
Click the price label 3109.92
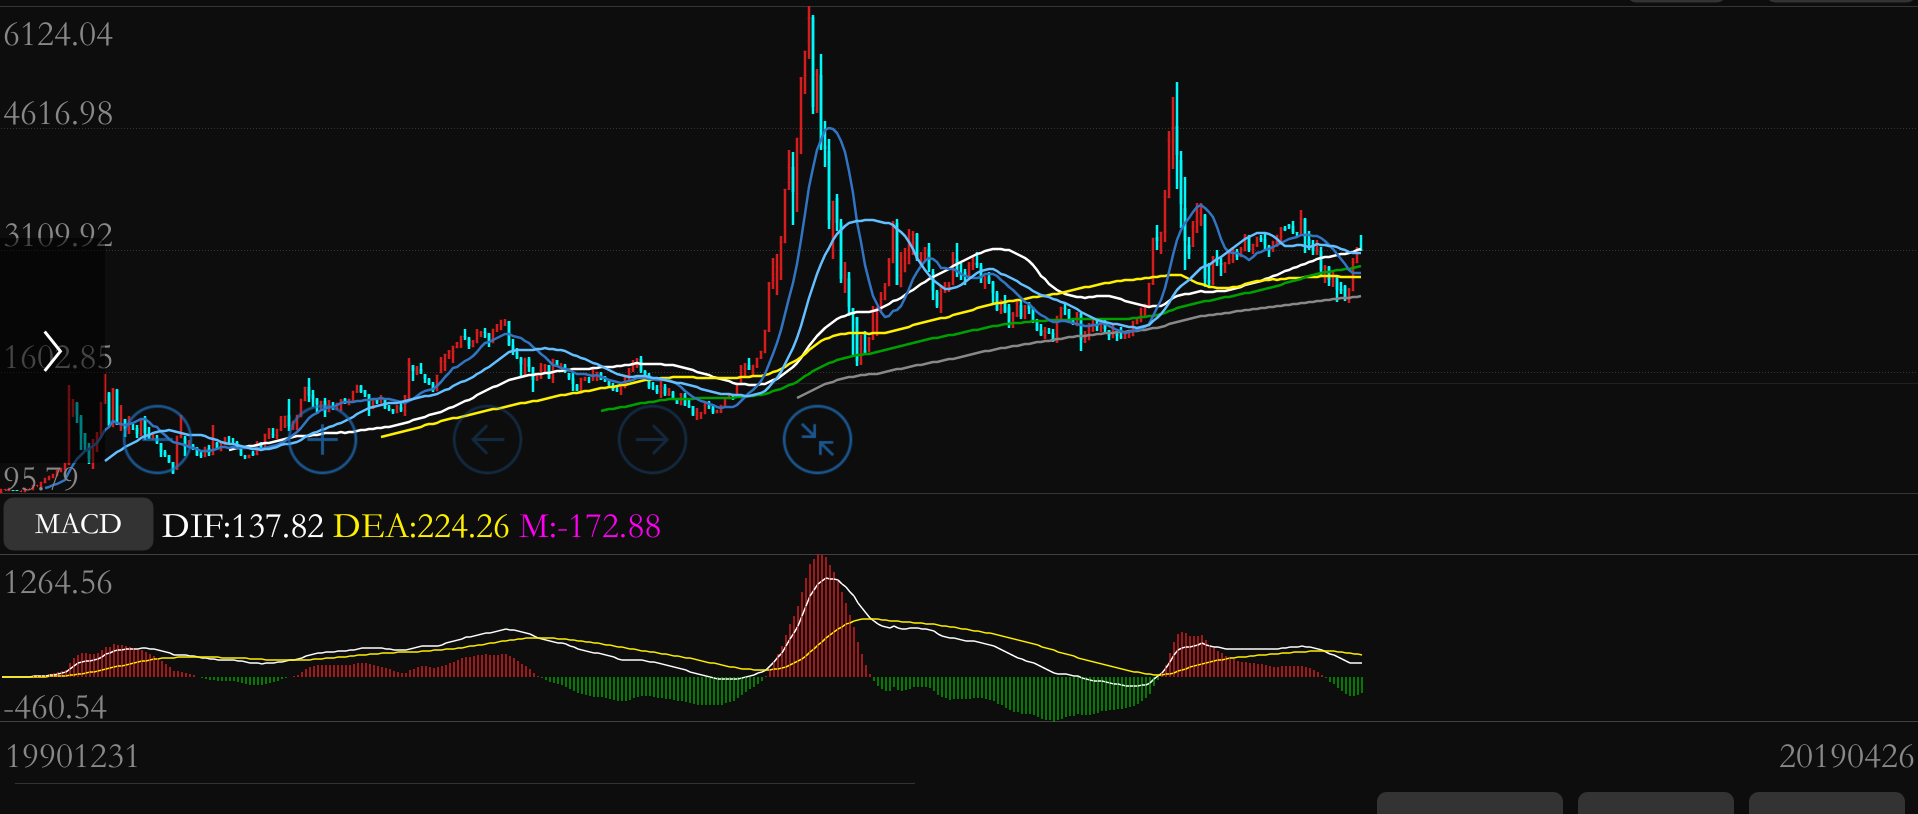pyautogui.click(x=58, y=235)
